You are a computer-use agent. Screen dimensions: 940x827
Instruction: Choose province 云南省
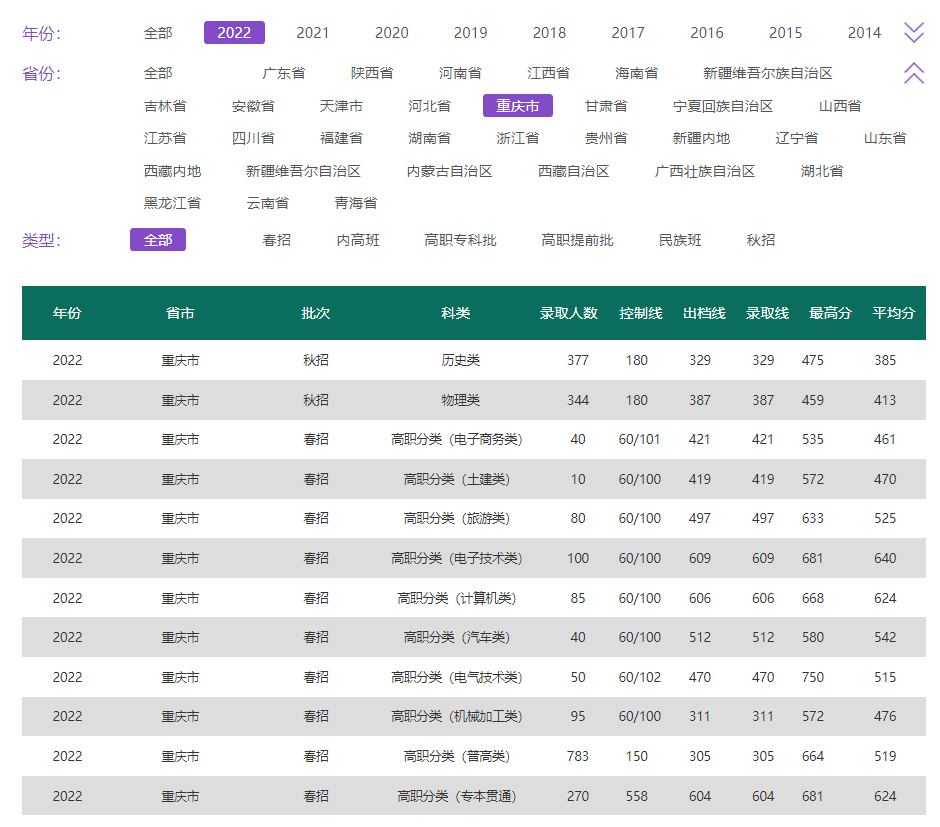[267, 203]
